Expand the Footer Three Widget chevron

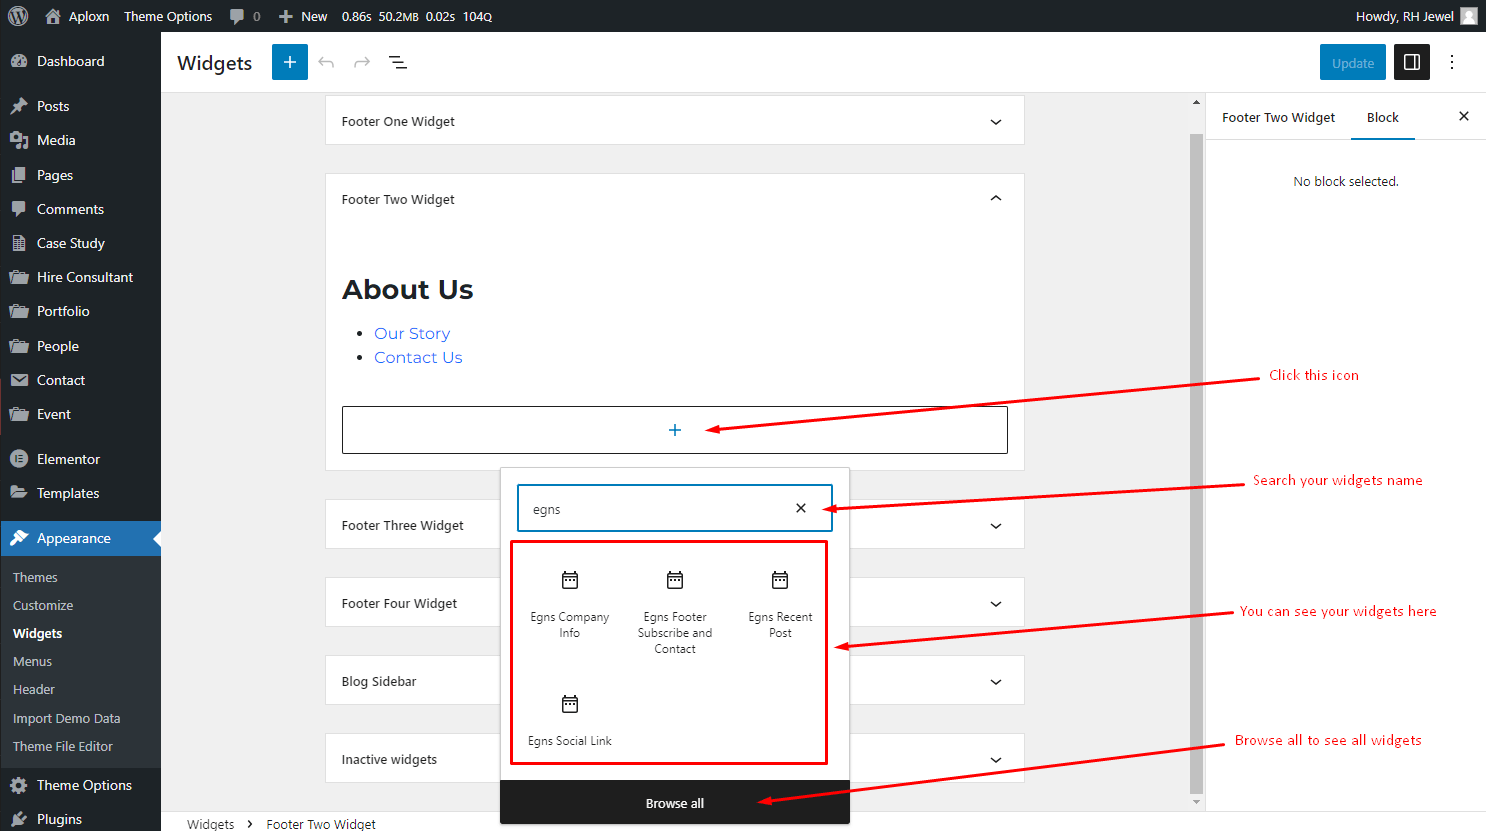pyautogui.click(x=996, y=526)
